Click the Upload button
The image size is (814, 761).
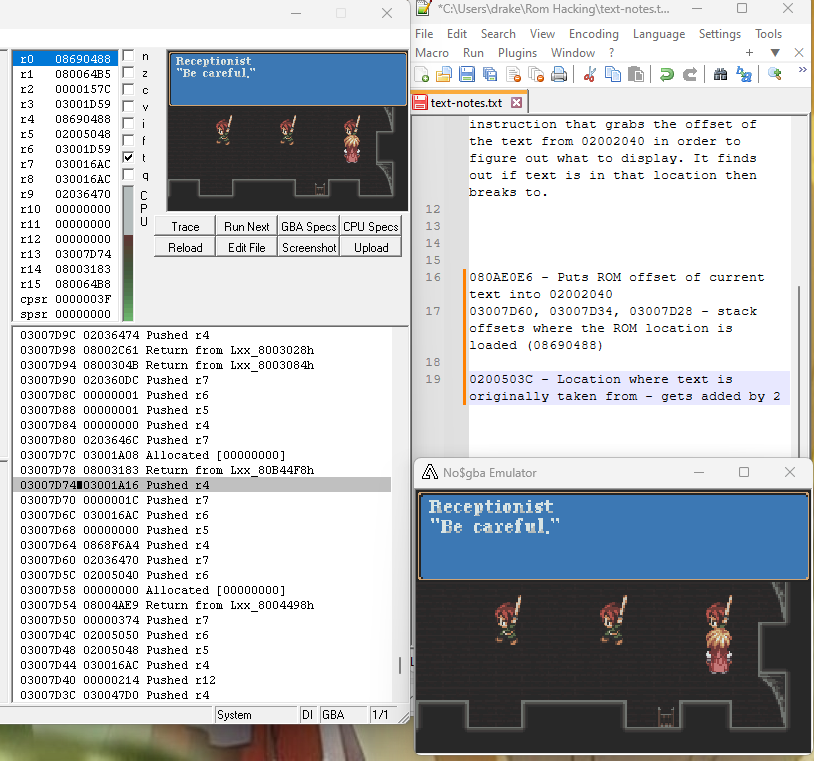[x=371, y=248]
